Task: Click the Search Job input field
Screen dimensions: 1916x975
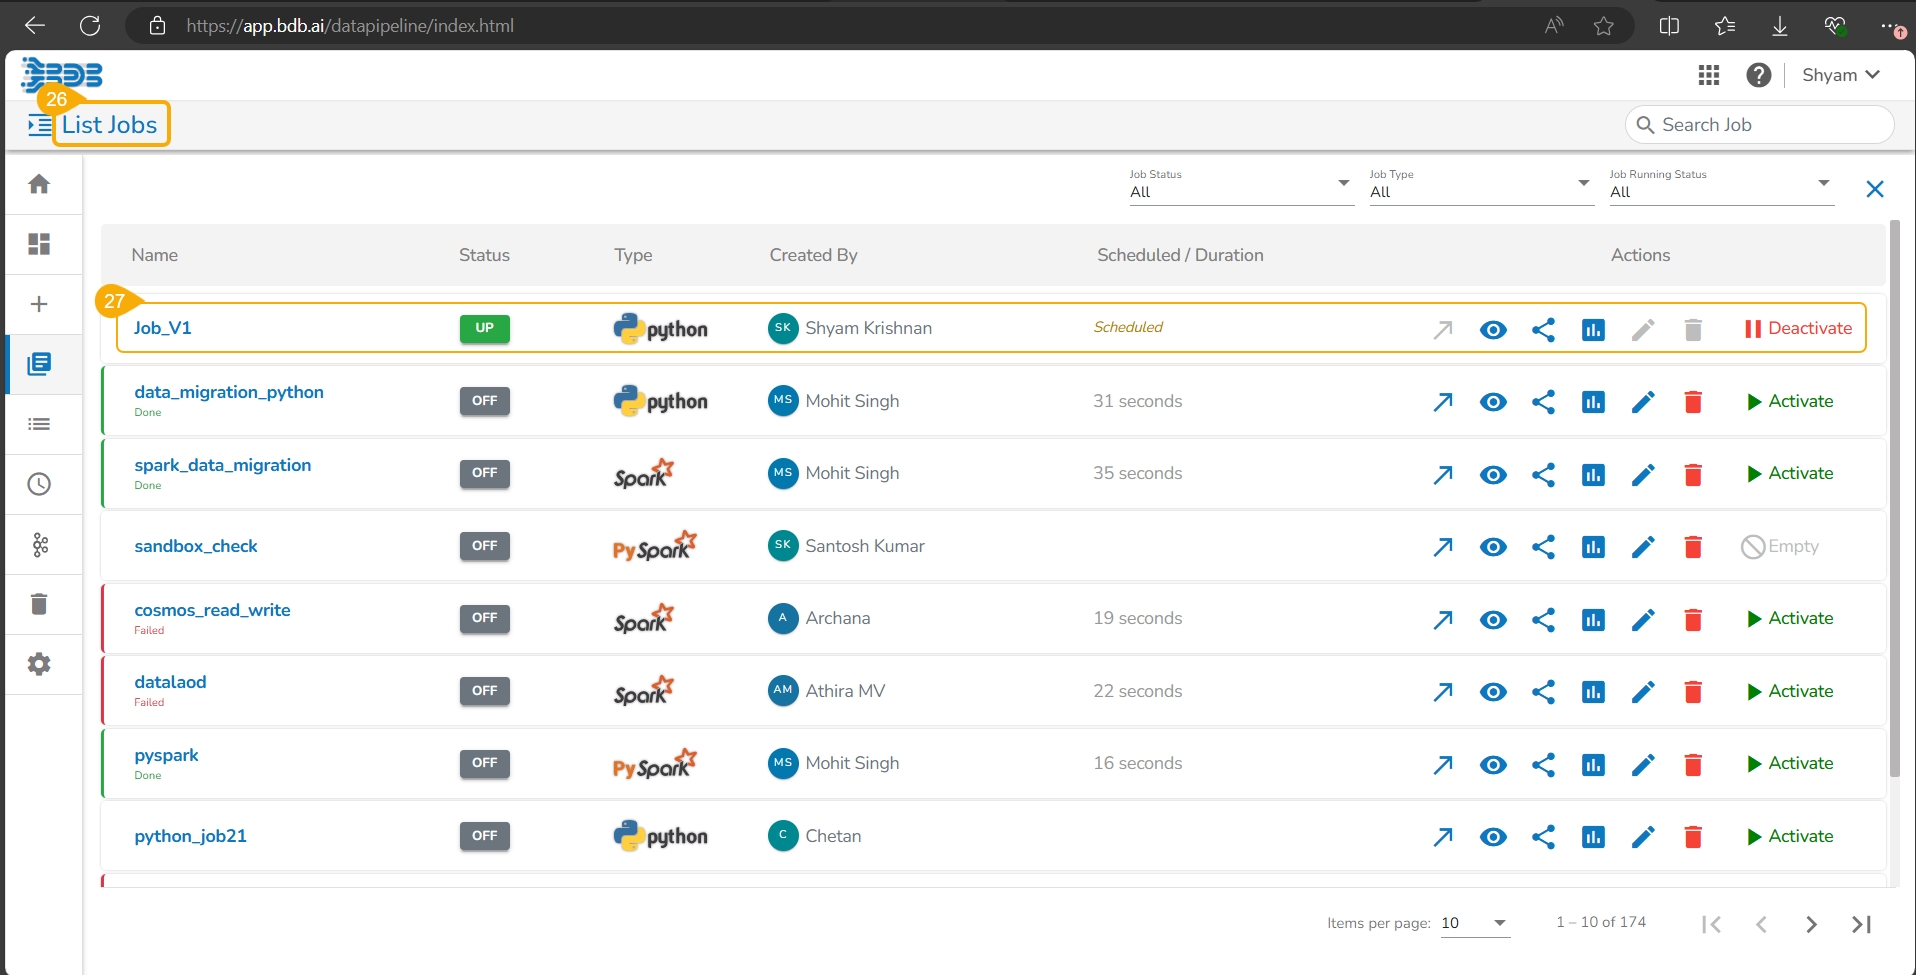Action: [1770, 125]
